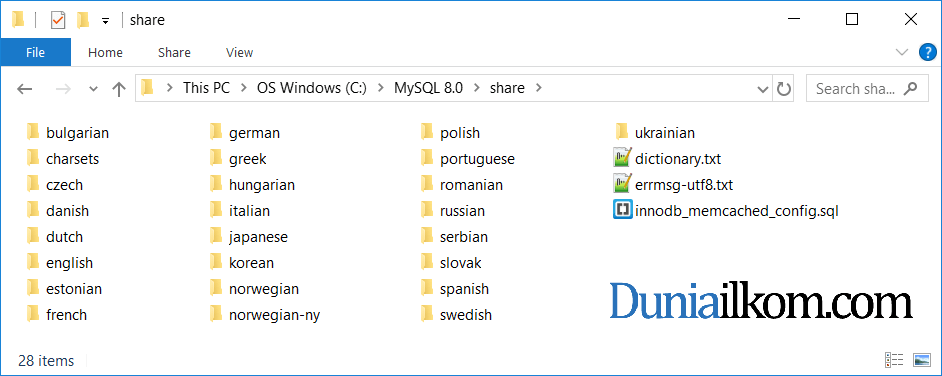This screenshot has width=942, height=376.
Task: Select the innodb_memcached_config.sql file
Action: click(x=725, y=211)
